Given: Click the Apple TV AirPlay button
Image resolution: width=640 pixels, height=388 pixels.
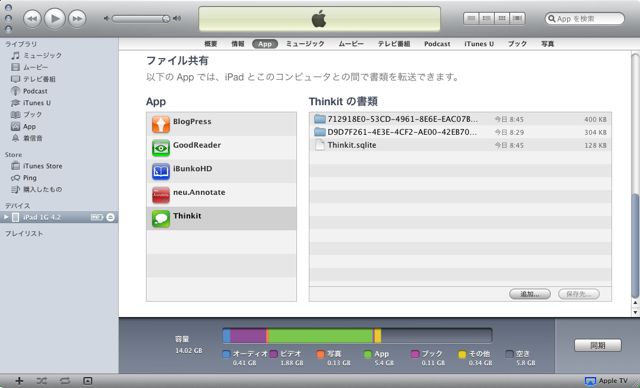Looking at the screenshot, I should [x=607, y=381].
